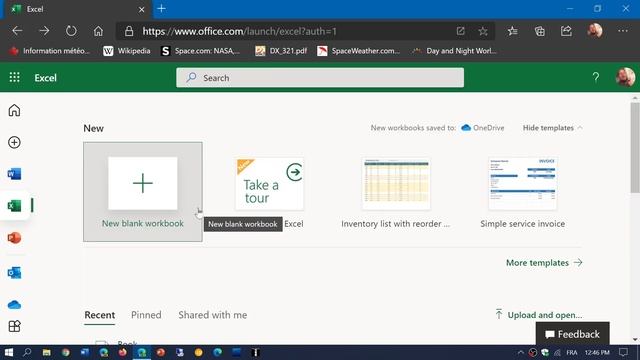This screenshot has width=640, height=360.
Task: Open Word from the sidebar
Action: (14, 174)
